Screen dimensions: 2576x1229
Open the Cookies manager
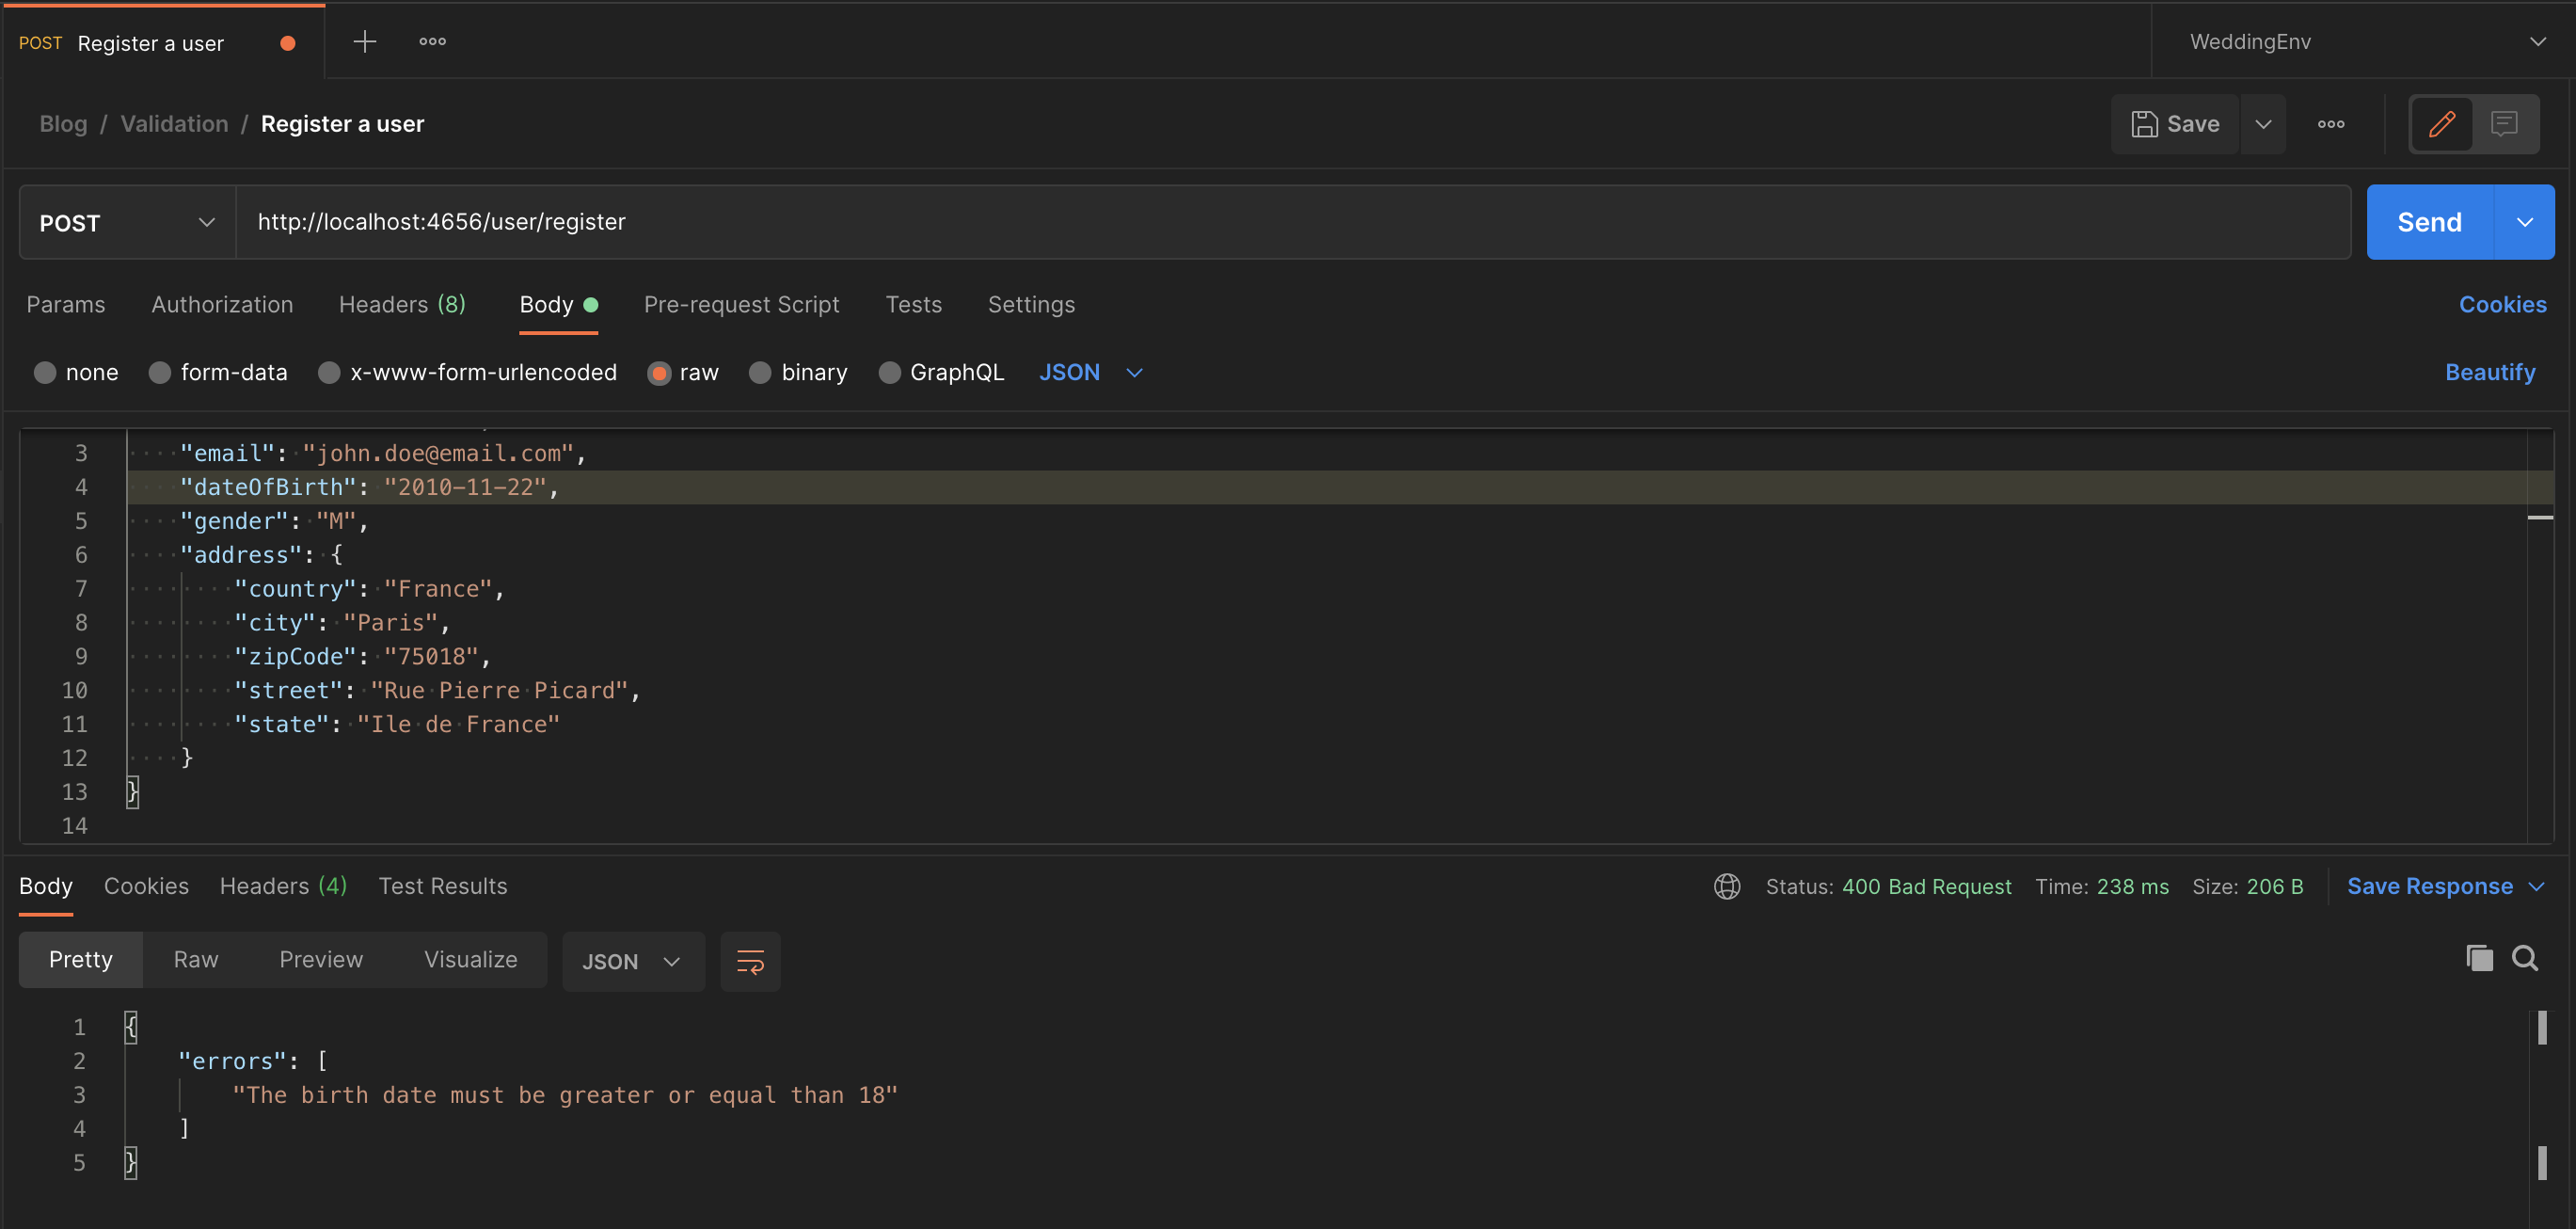pyautogui.click(x=2502, y=304)
